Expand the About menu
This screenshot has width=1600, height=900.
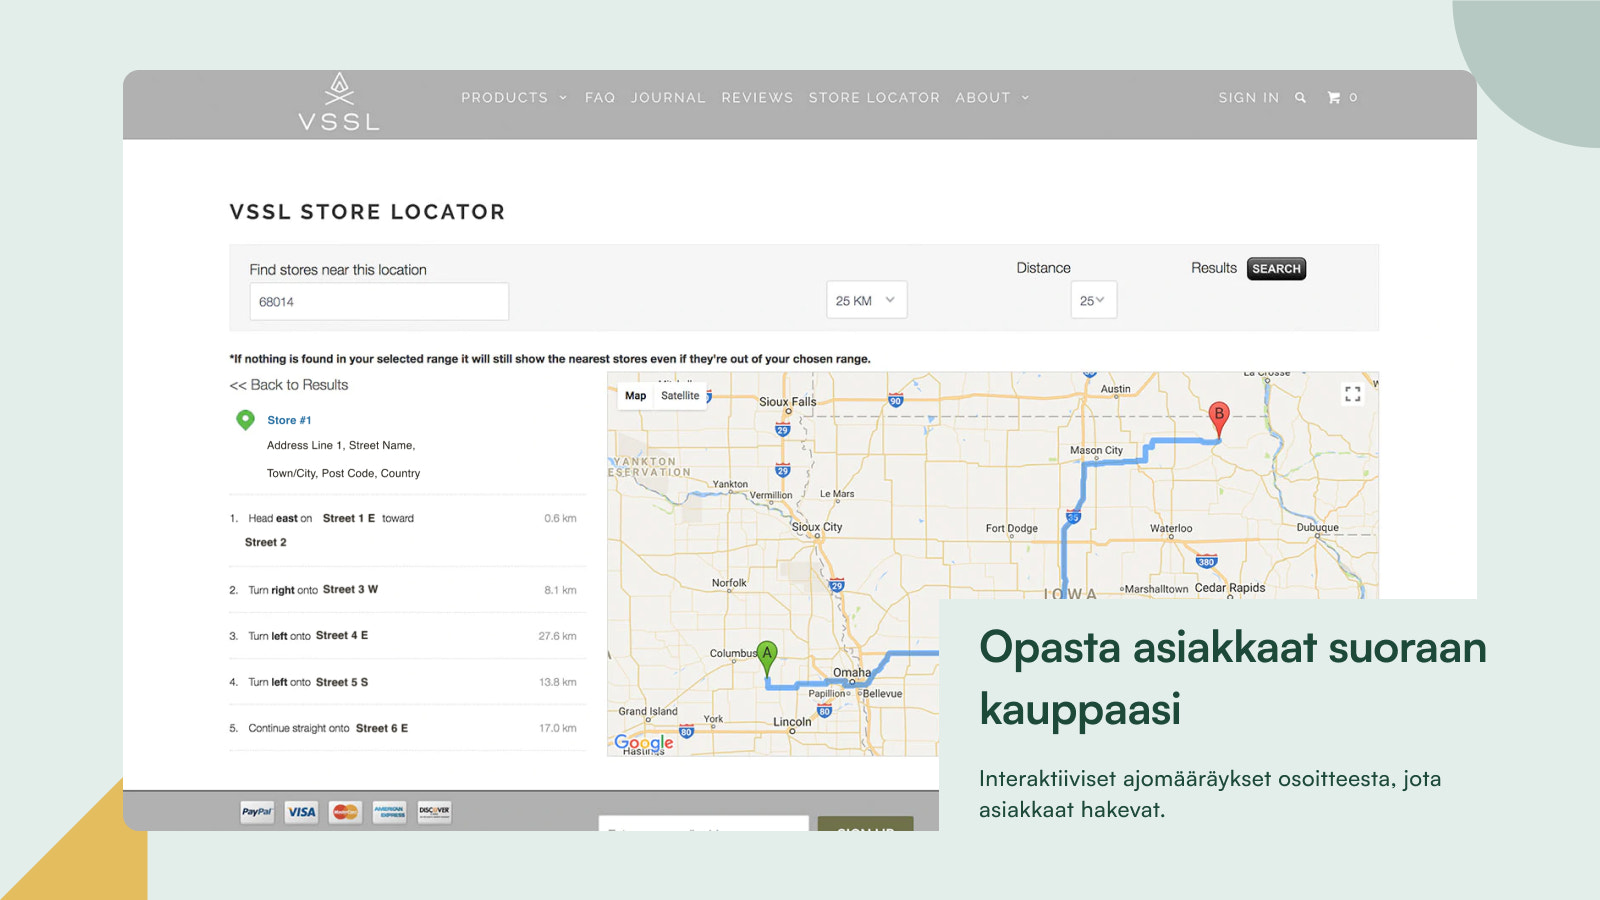pyautogui.click(x=992, y=98)
